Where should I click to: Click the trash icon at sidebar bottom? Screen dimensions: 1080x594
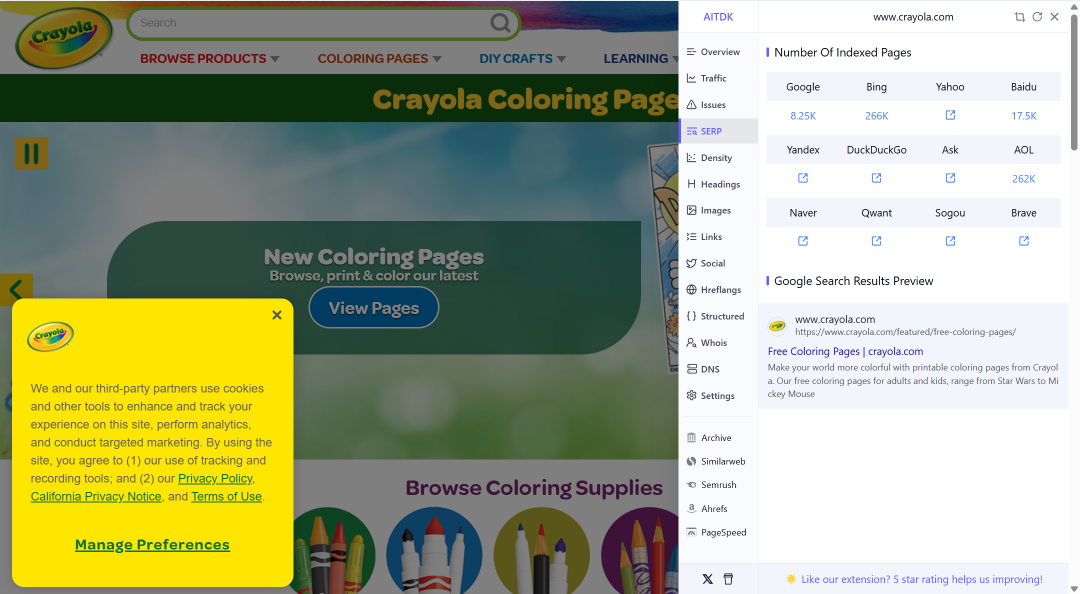[x=728, y=579]
